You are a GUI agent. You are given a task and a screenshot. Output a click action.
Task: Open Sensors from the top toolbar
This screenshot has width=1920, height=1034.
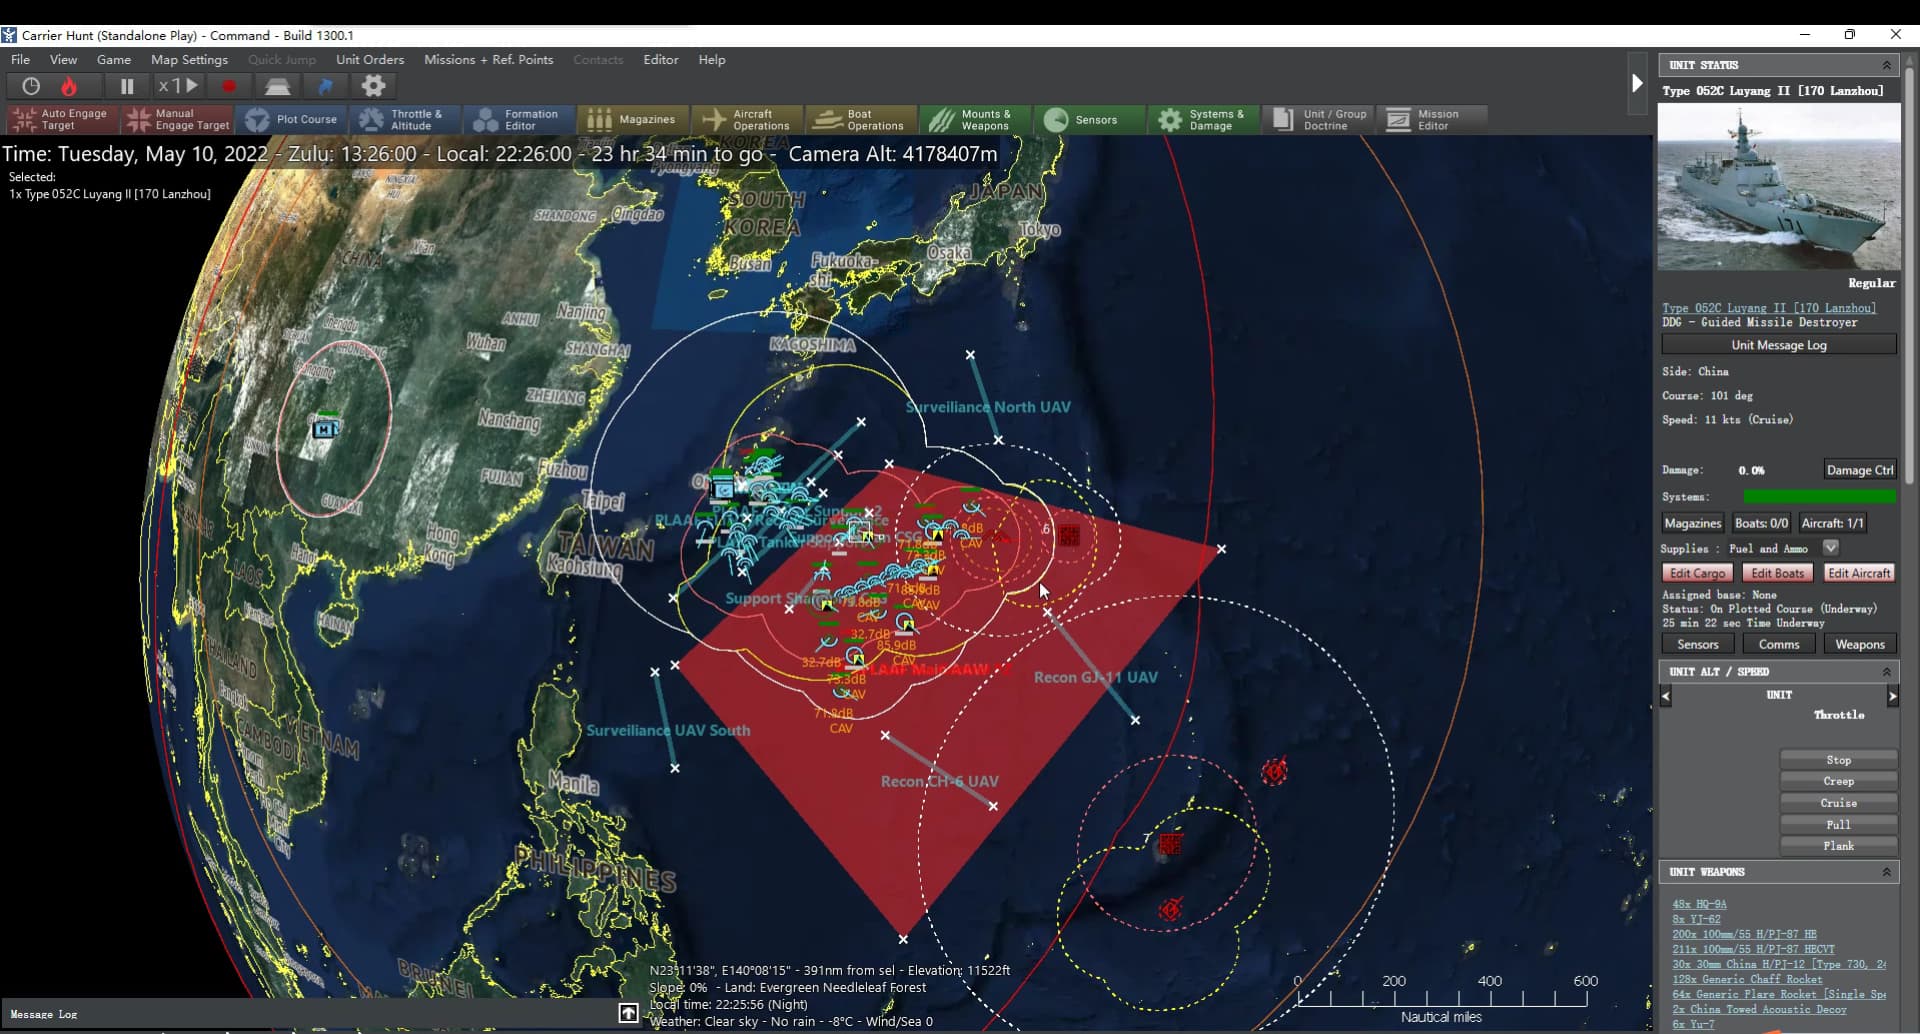coord(1089,120)
